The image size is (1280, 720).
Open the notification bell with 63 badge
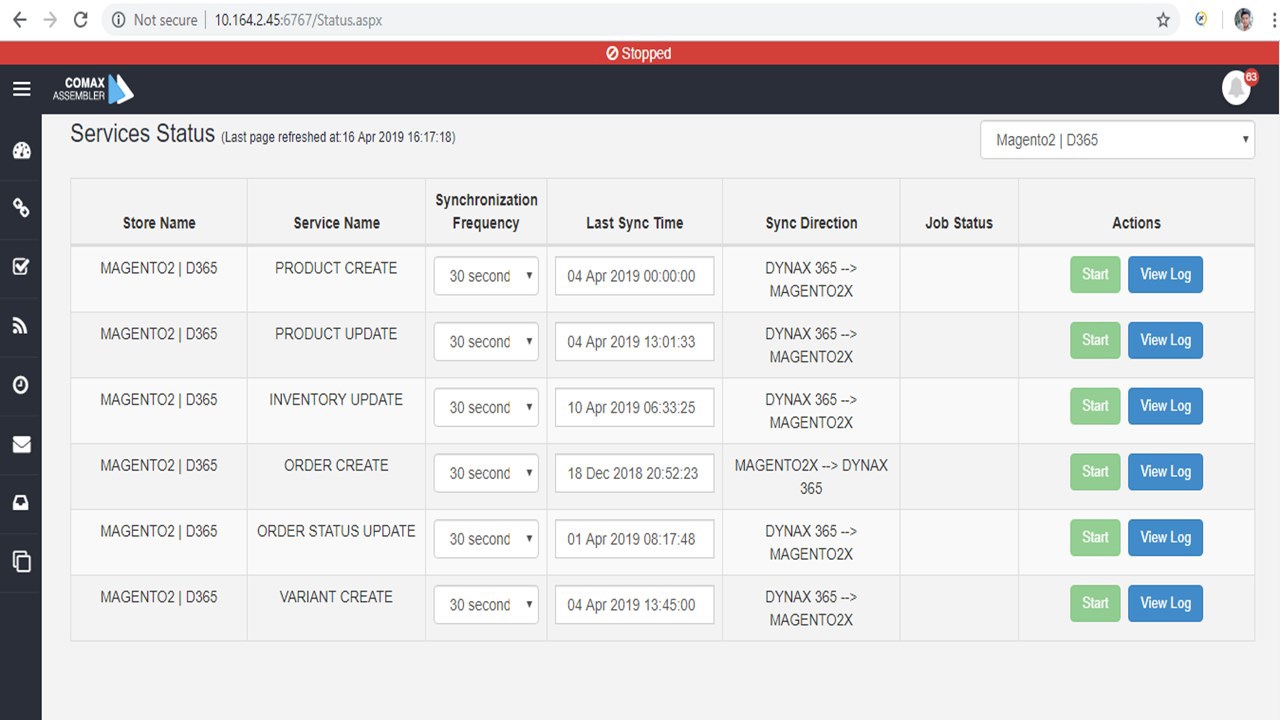[1238, 87]
